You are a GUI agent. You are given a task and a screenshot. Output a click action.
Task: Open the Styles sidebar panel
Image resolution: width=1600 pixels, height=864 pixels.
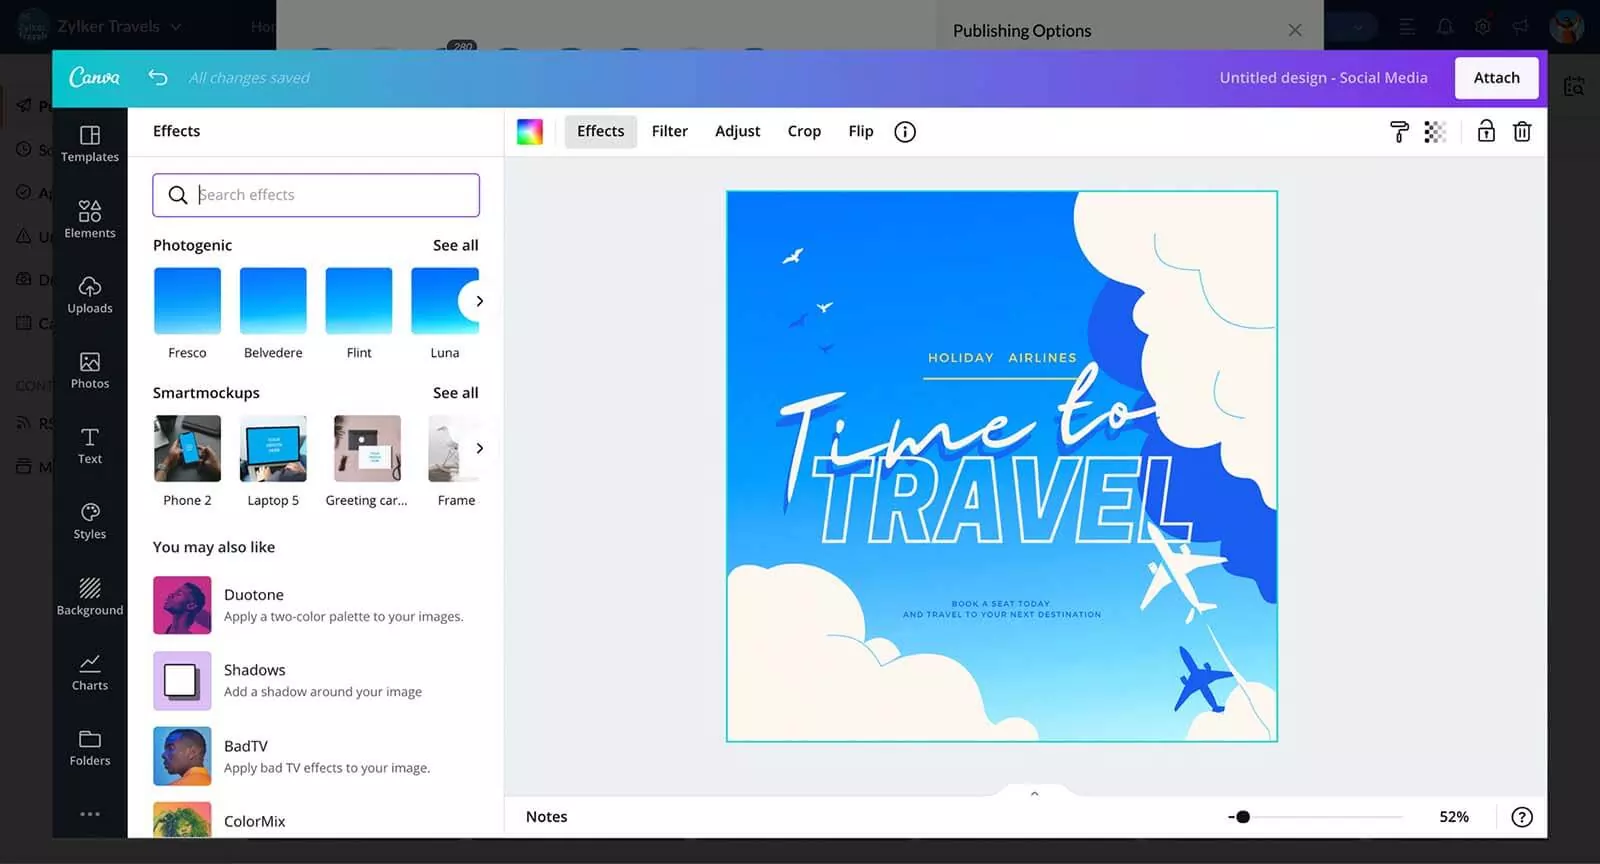(90, 521)
